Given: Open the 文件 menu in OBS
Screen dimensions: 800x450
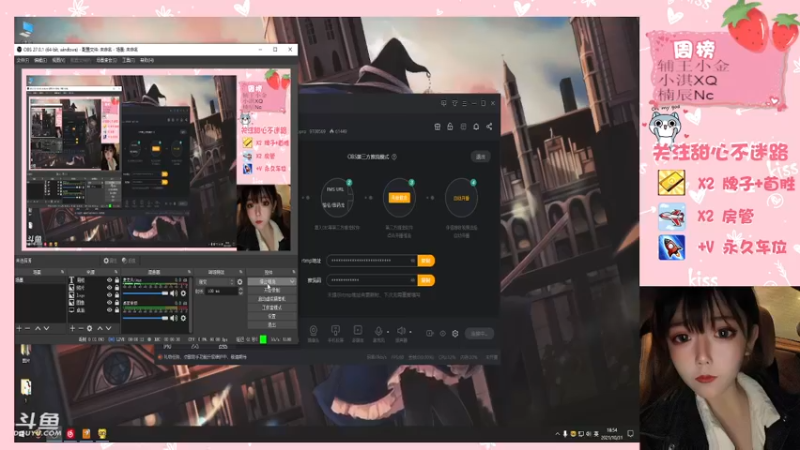Looking at the screenshot, I should (22, 60).
